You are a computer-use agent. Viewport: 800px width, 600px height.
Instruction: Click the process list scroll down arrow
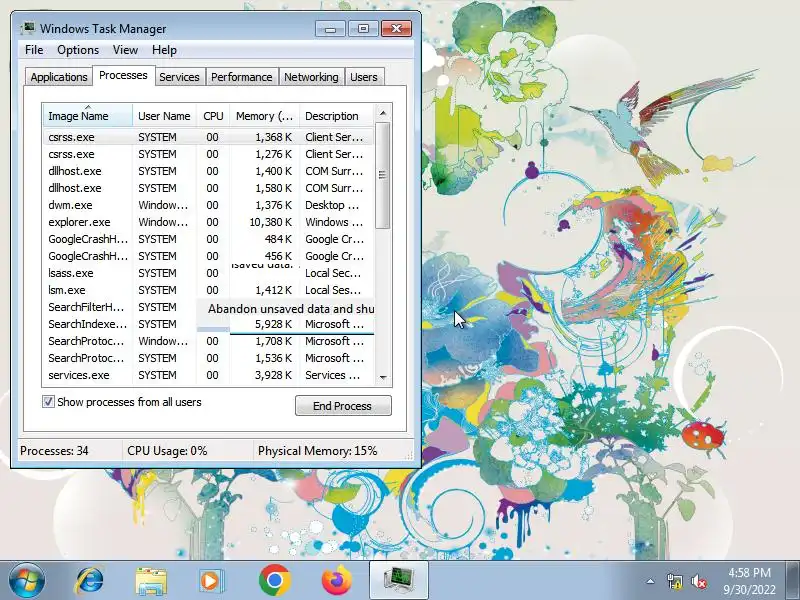pyautogui.click(x=383, y=377)
